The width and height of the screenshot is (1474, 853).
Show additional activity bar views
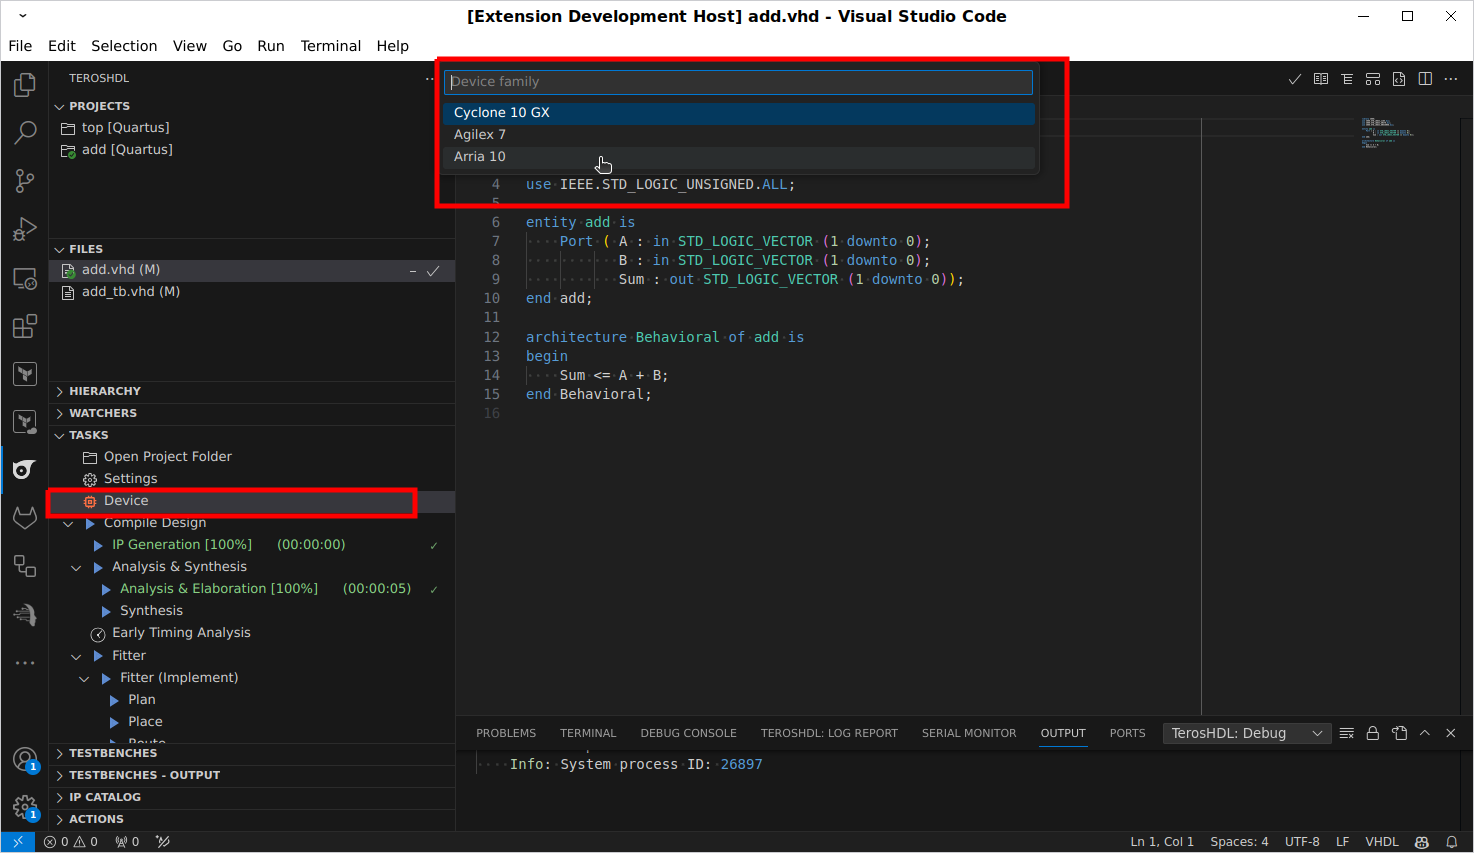pos(25,663)
